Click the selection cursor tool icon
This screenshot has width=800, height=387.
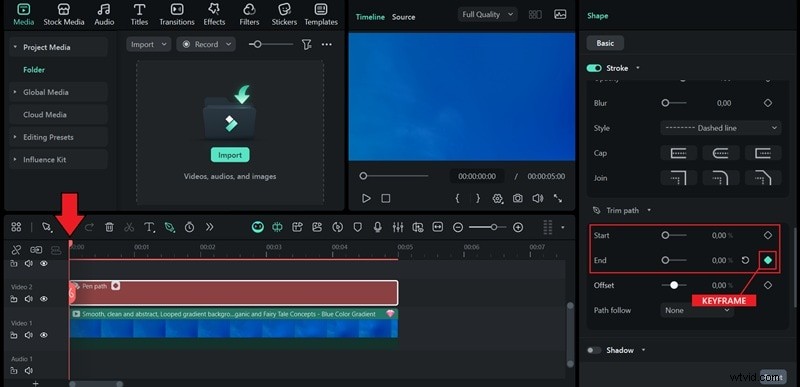tap(47, 227)
